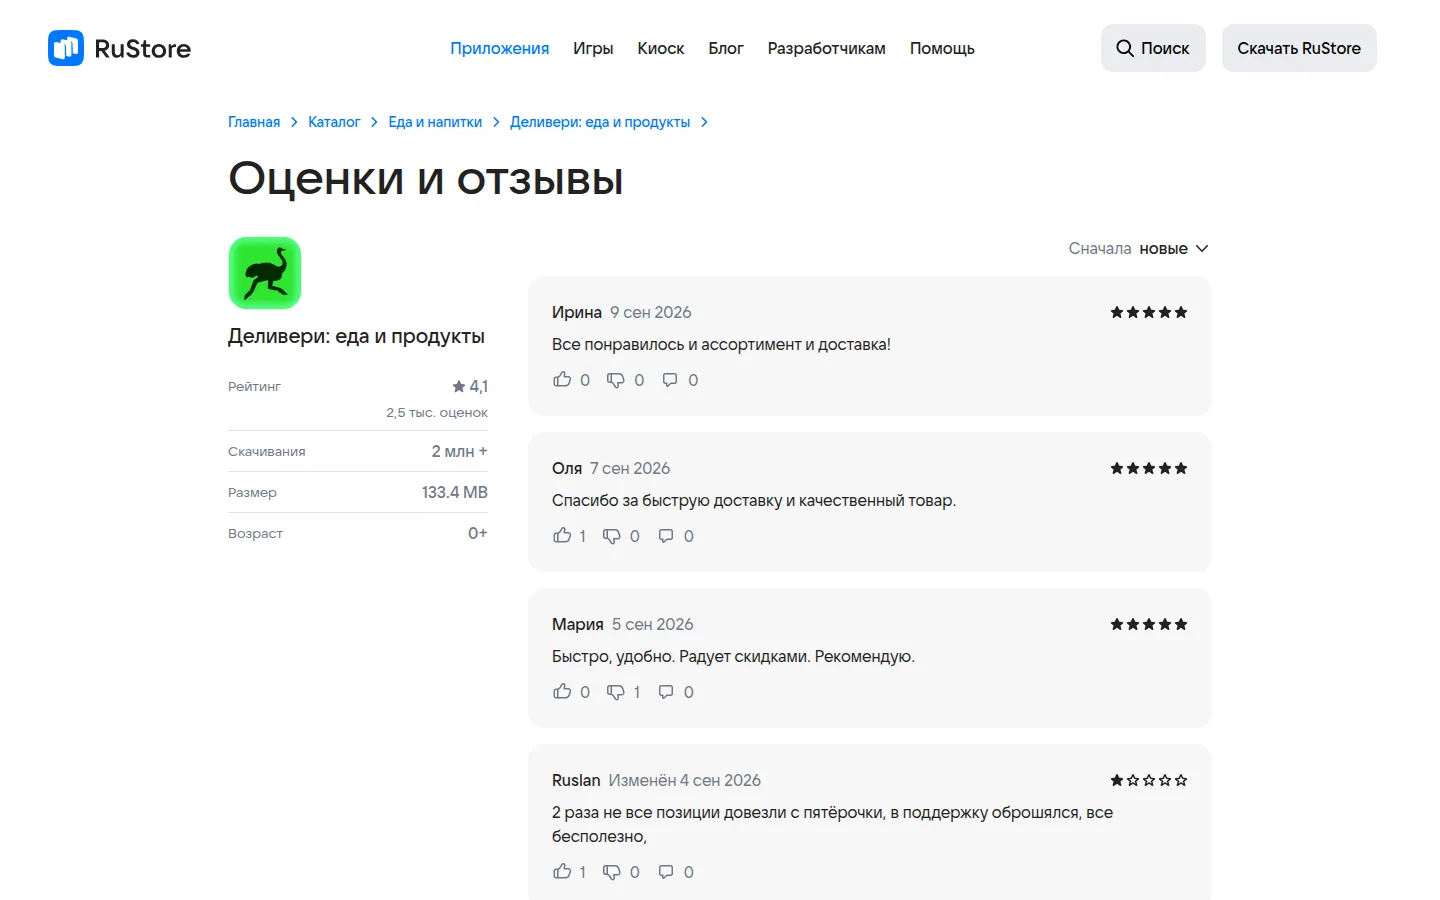This screenshot has height=900, width=1440.
Task: Open comments on Оля's review
Action: click(666, 536)
